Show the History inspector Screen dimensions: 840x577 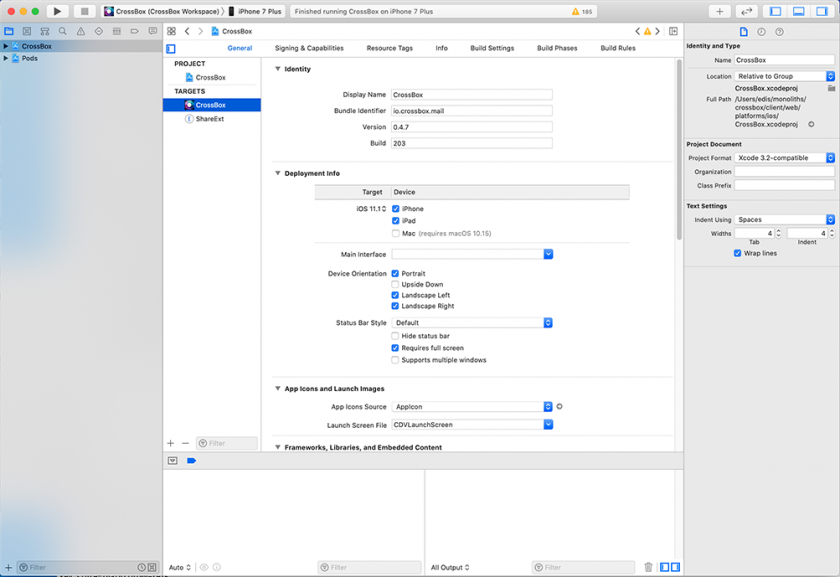point(761,32)
